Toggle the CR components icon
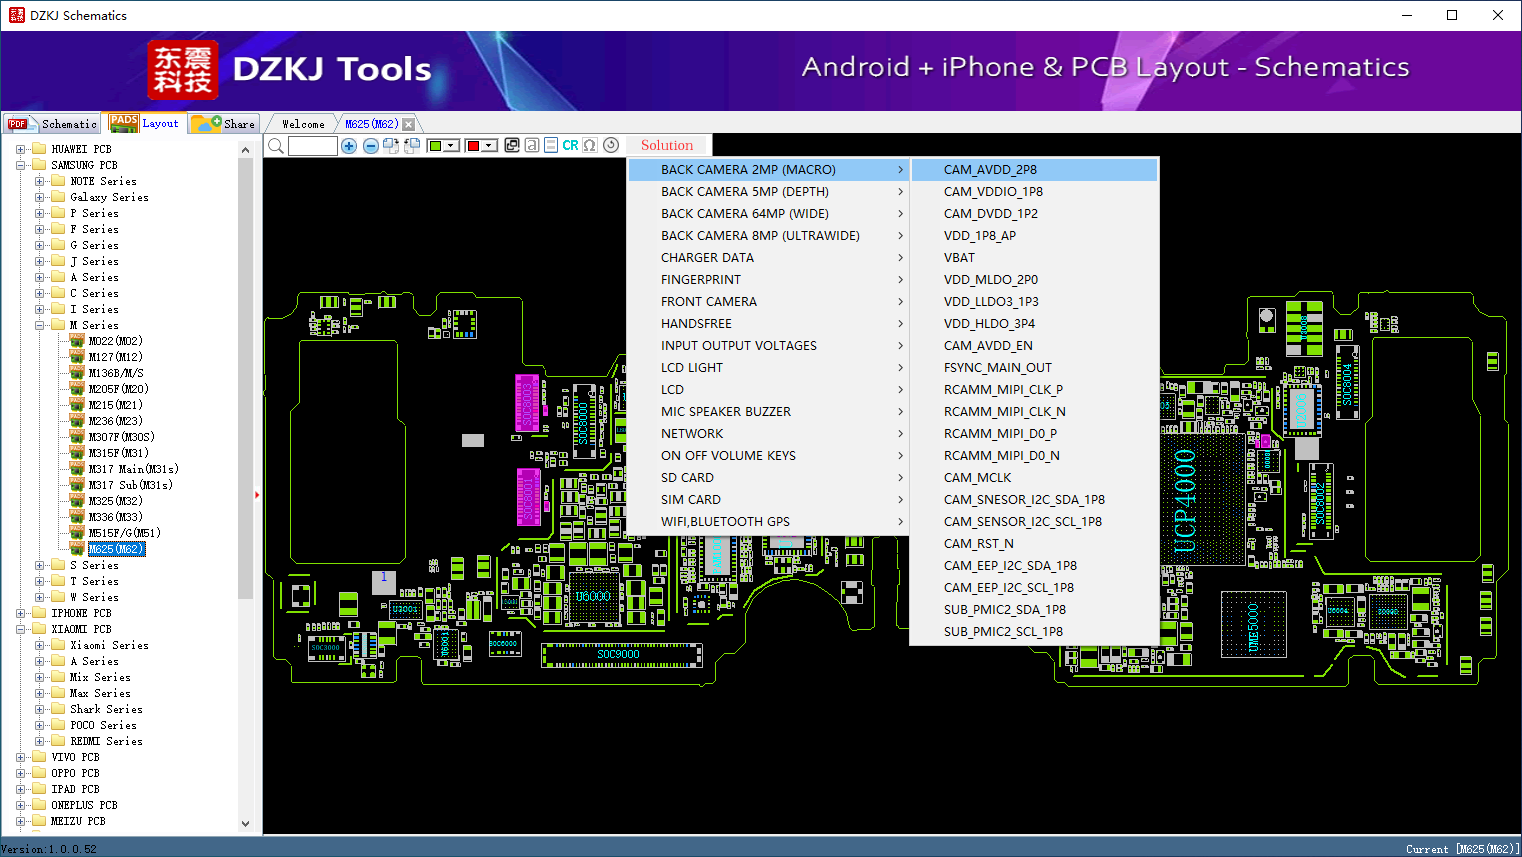The width and height of the screenshot is (1522, 857). 570,145
